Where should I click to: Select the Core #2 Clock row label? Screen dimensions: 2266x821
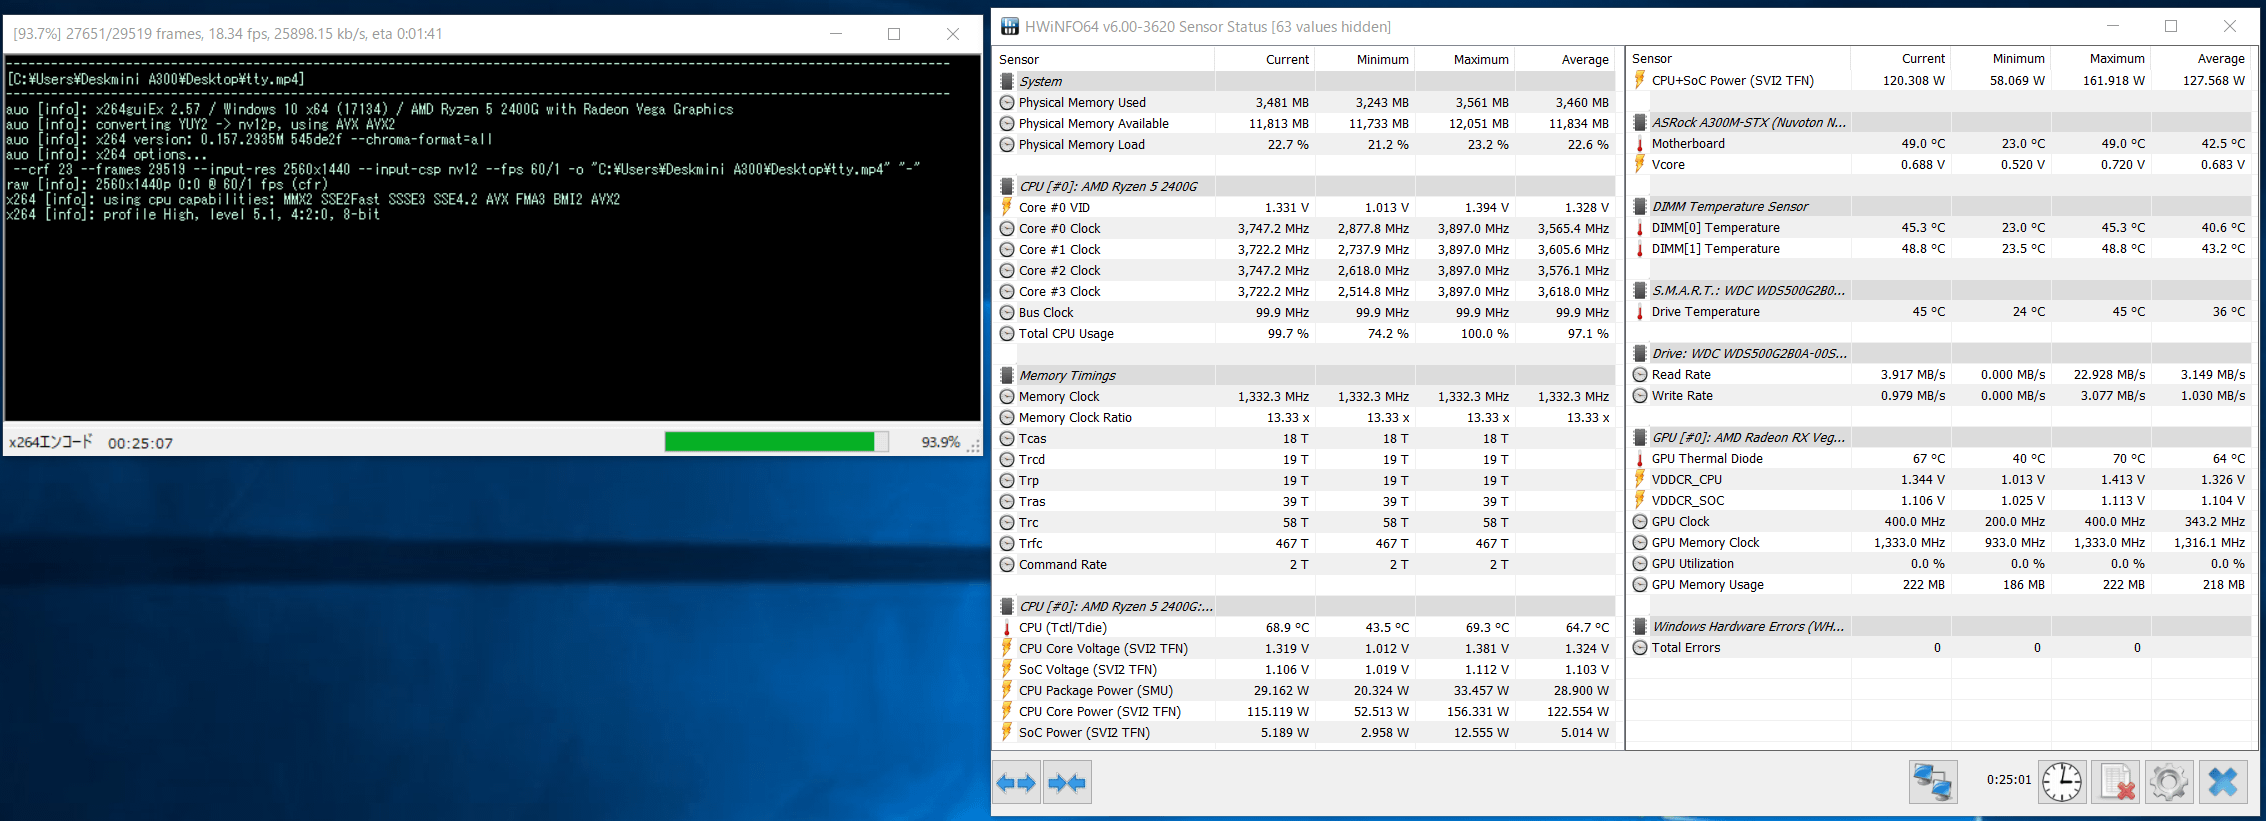pos(1059,270)
